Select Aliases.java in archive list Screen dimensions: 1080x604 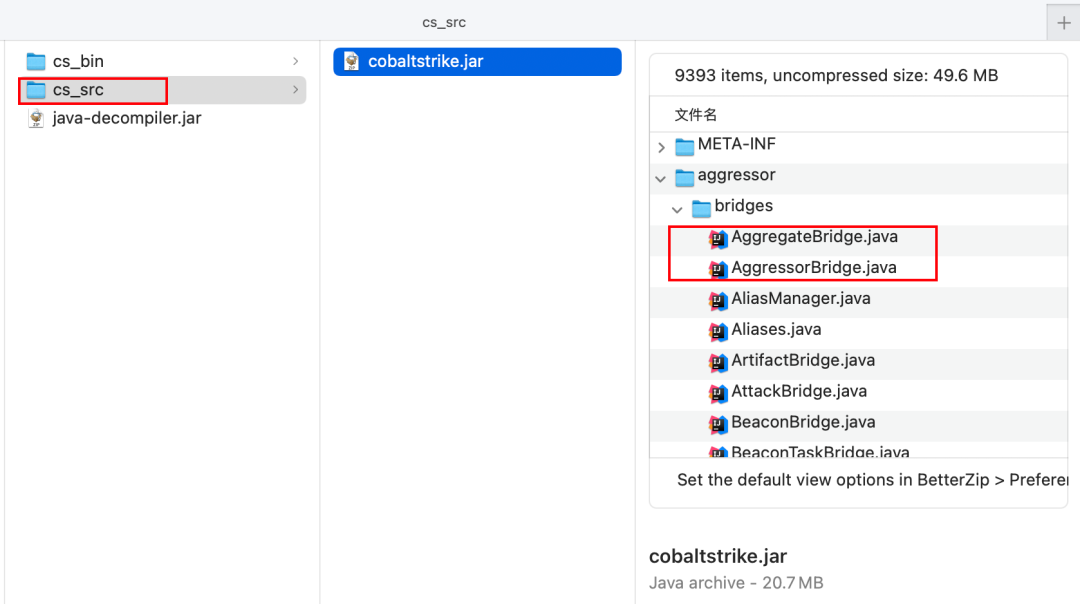[858, 333]
